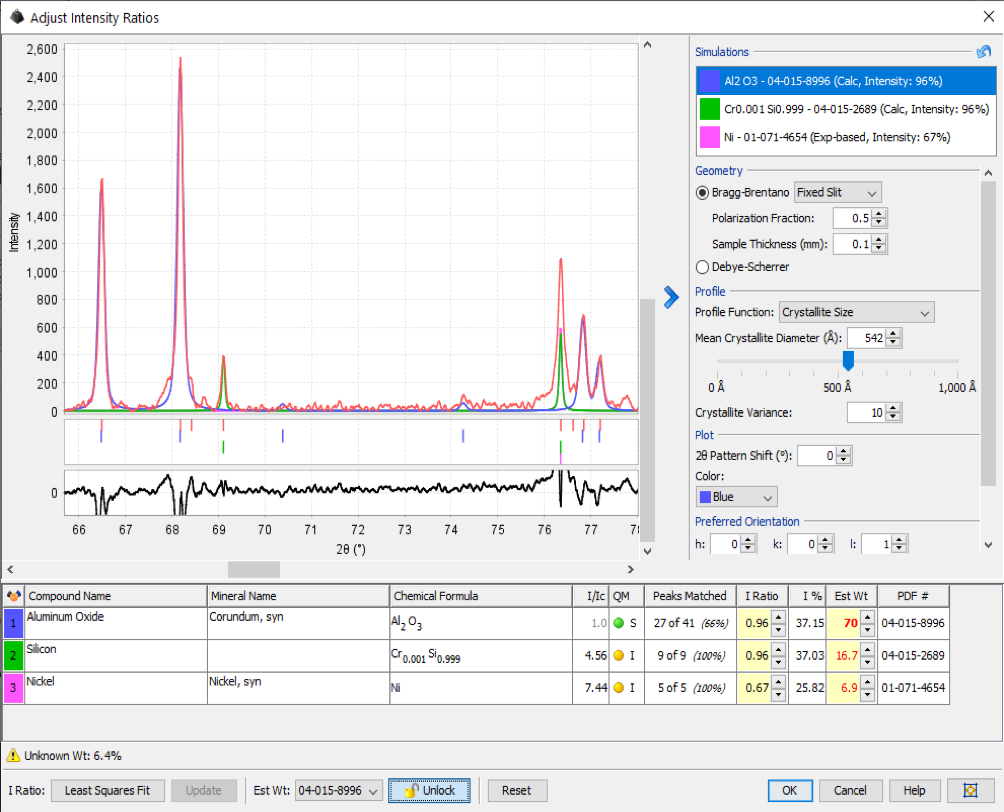Select Bragg-Brentano geometry radio button
The image size is (1004, 812).
click(x=702, y=193)
